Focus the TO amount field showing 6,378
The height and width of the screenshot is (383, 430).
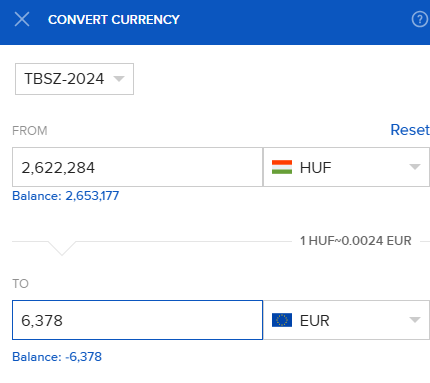pyautogui.click(x=137, y=320)
